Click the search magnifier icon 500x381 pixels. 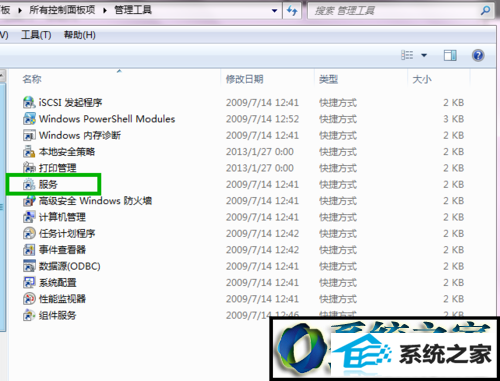485,10
